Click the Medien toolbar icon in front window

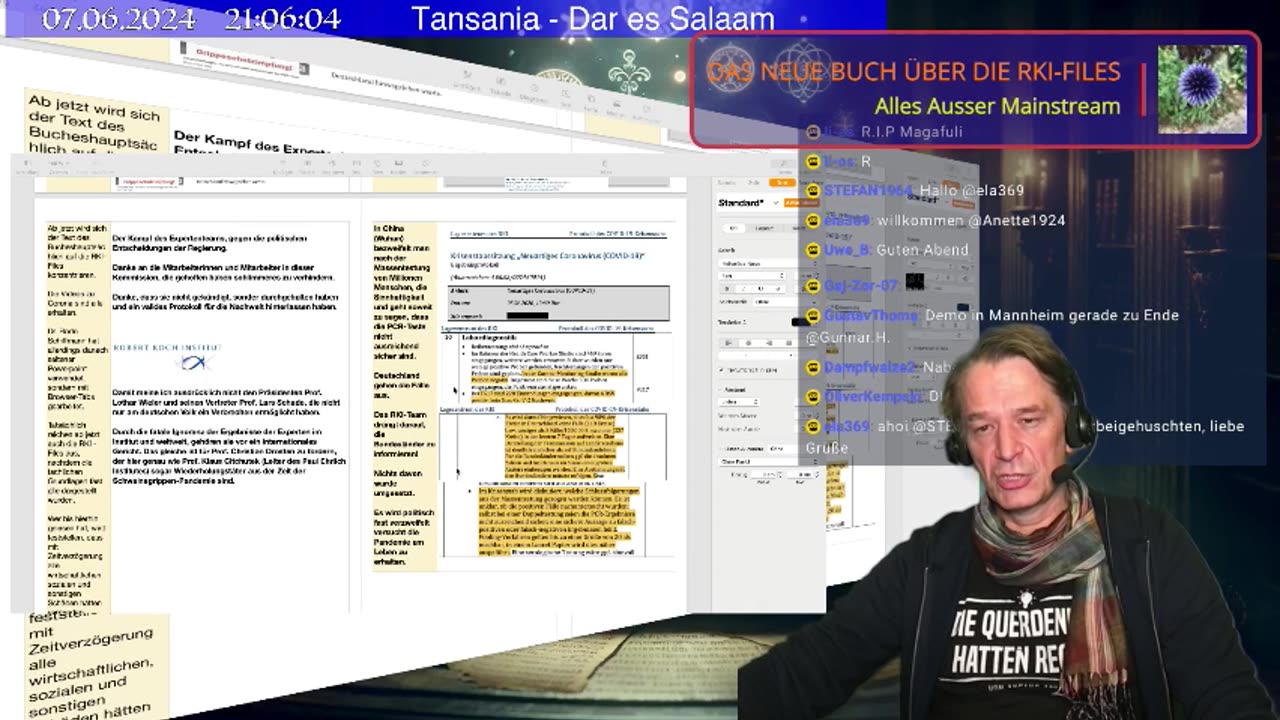click(x=399, y=167)
